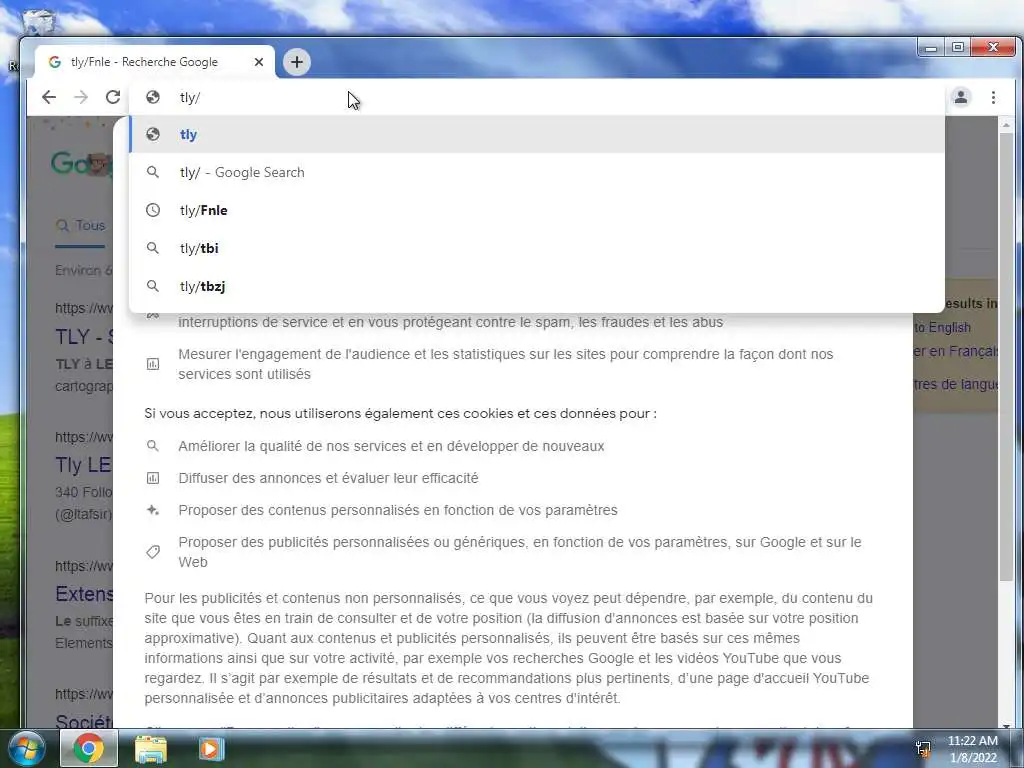Reload the page with refresh icon
The height and width of the screenshot is (768, 1024).
[113, 97]
